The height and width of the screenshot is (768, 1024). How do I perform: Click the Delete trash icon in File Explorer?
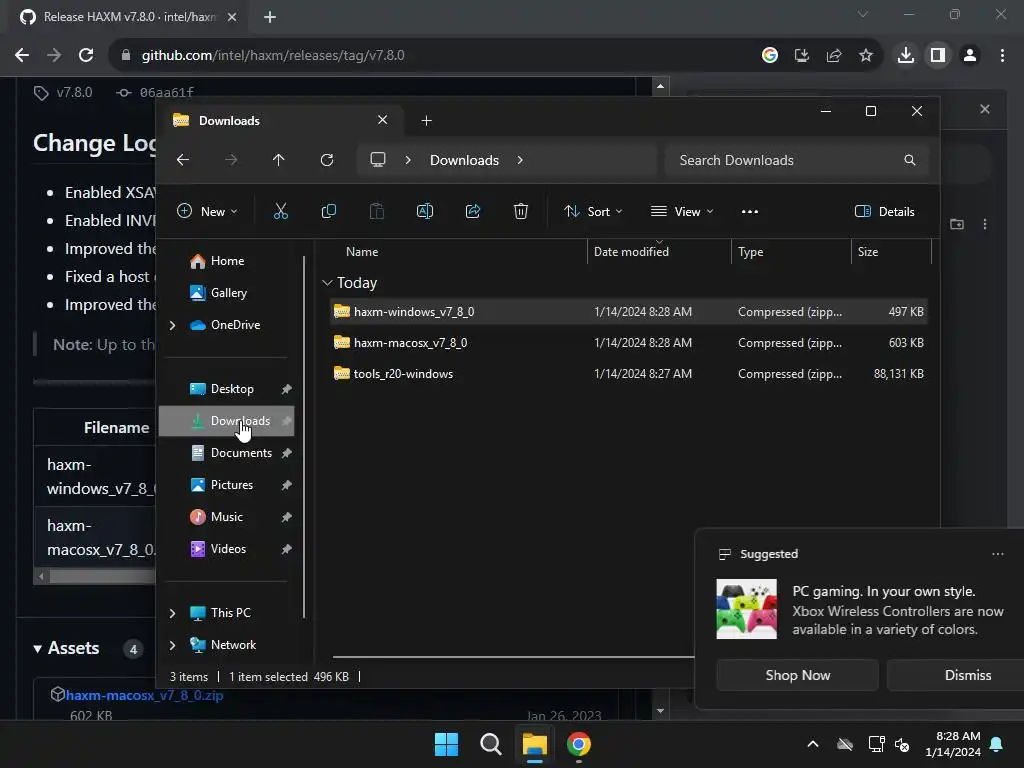tap(520, 211)
